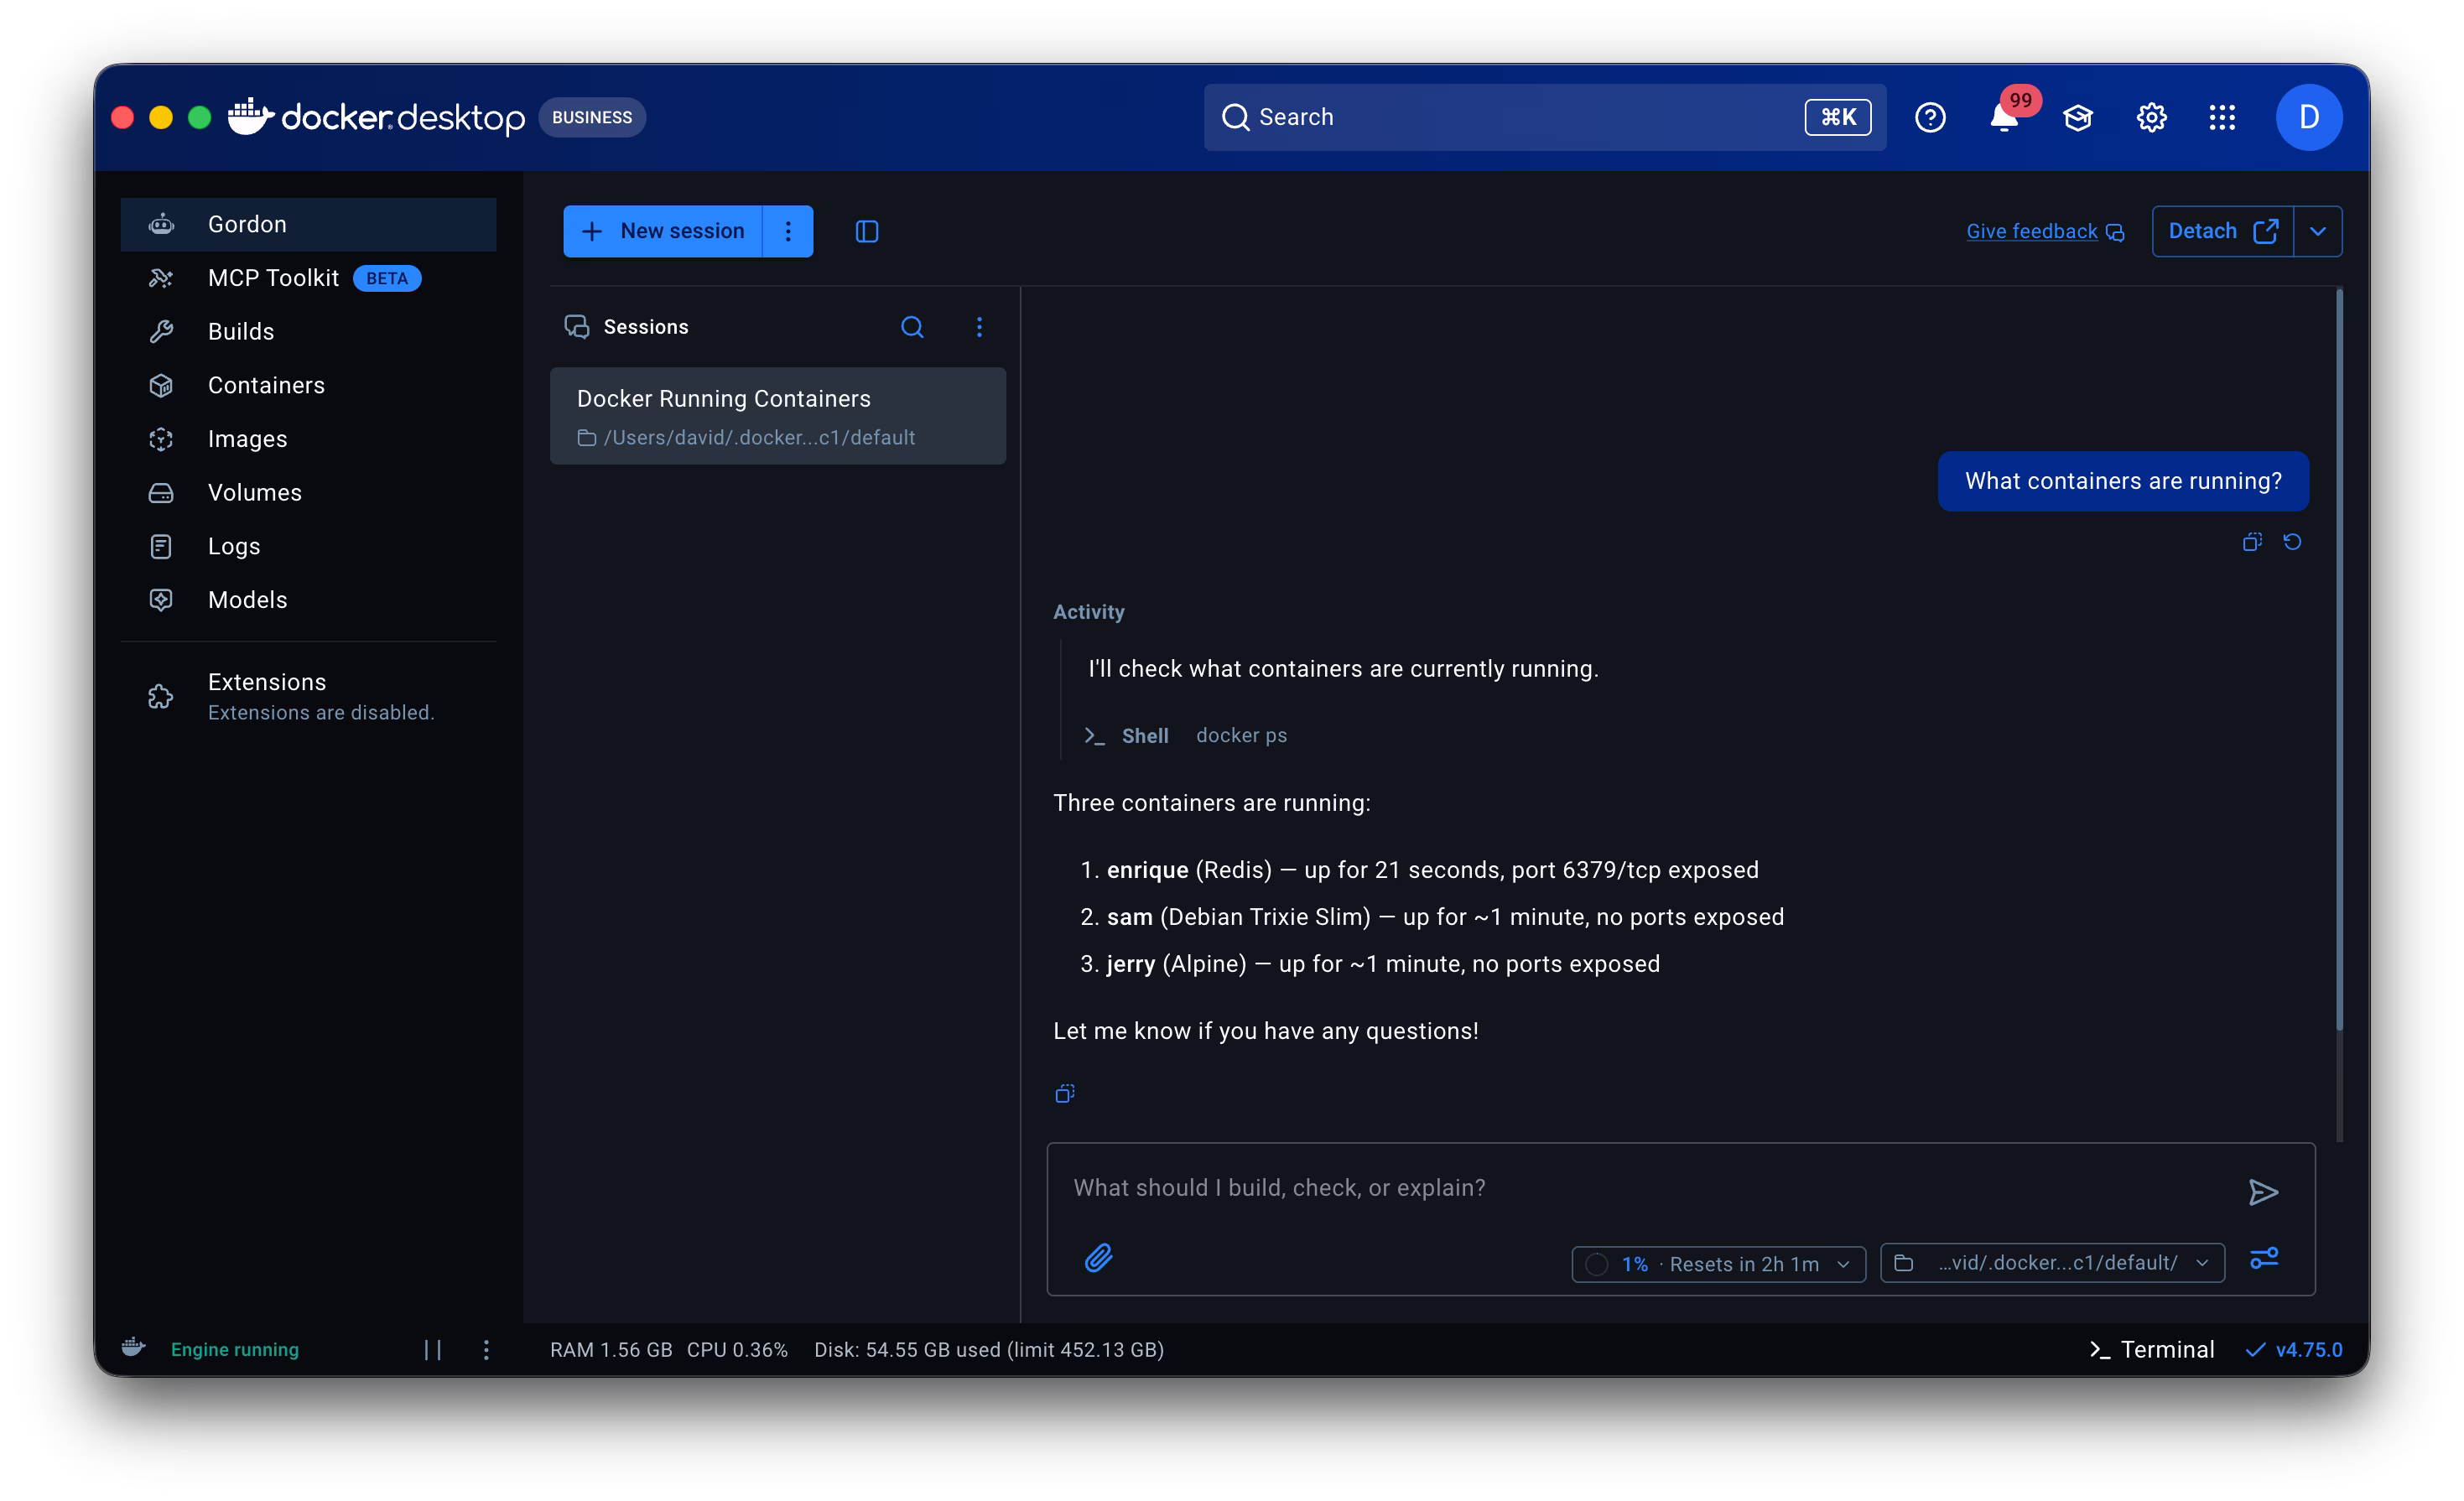Copy the user message icon
Viewport: 2464px width, 1501px height.
(x=2251, y=542)
